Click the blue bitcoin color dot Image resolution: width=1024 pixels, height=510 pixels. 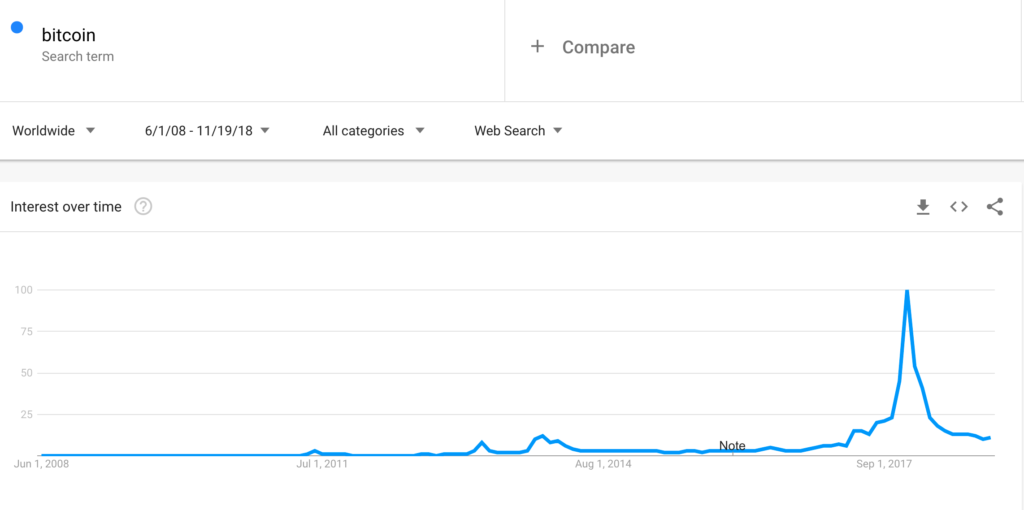click(x=18, y=27)
